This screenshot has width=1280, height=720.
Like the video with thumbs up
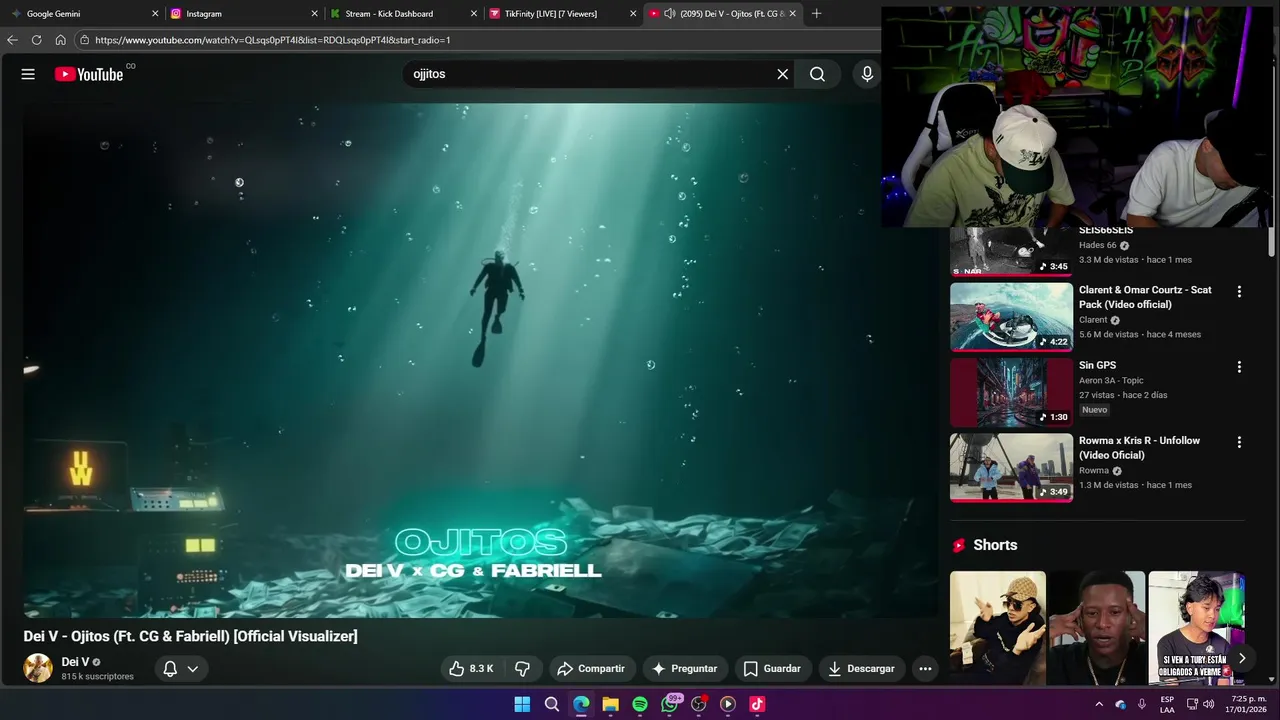click(471, 668)
